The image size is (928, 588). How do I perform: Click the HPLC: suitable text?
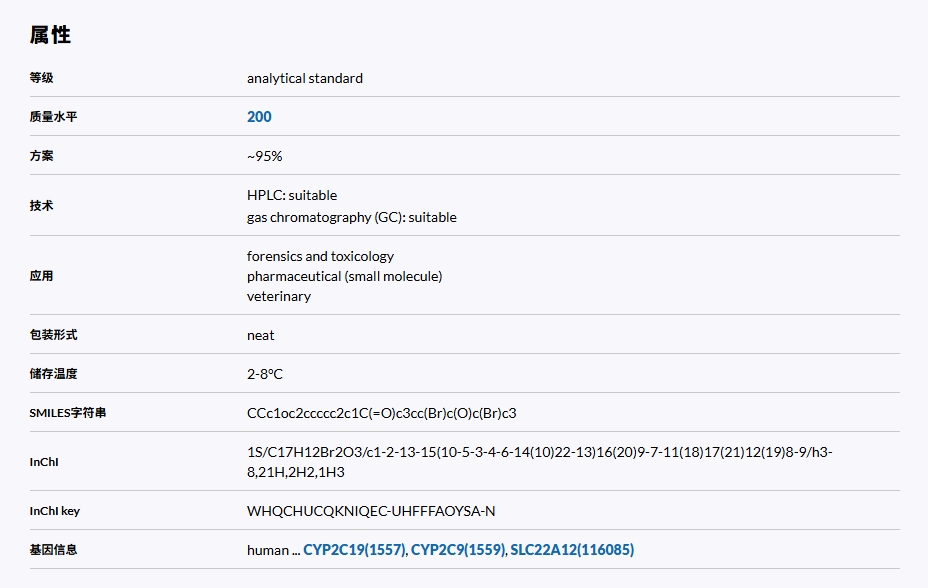point(292,195)
